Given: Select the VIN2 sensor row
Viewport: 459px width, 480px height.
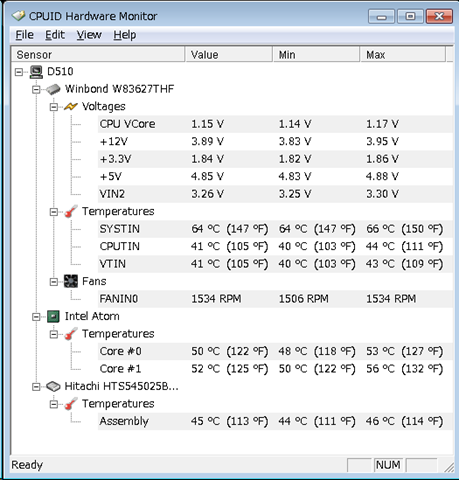Looking at the screenshot, I should (x=275, y=194).
